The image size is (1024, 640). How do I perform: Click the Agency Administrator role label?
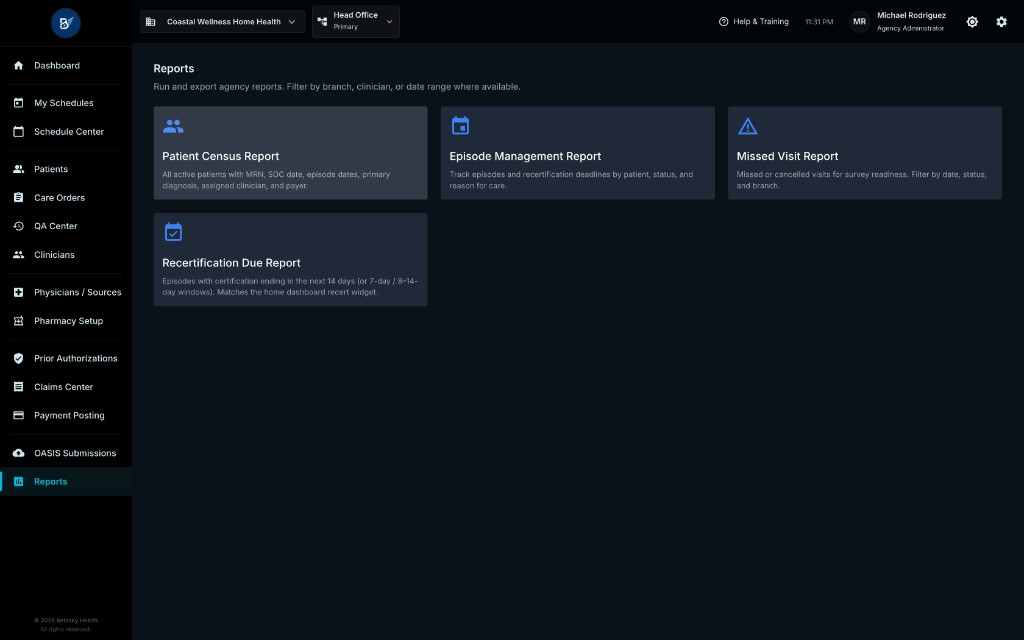click(910, 28)
